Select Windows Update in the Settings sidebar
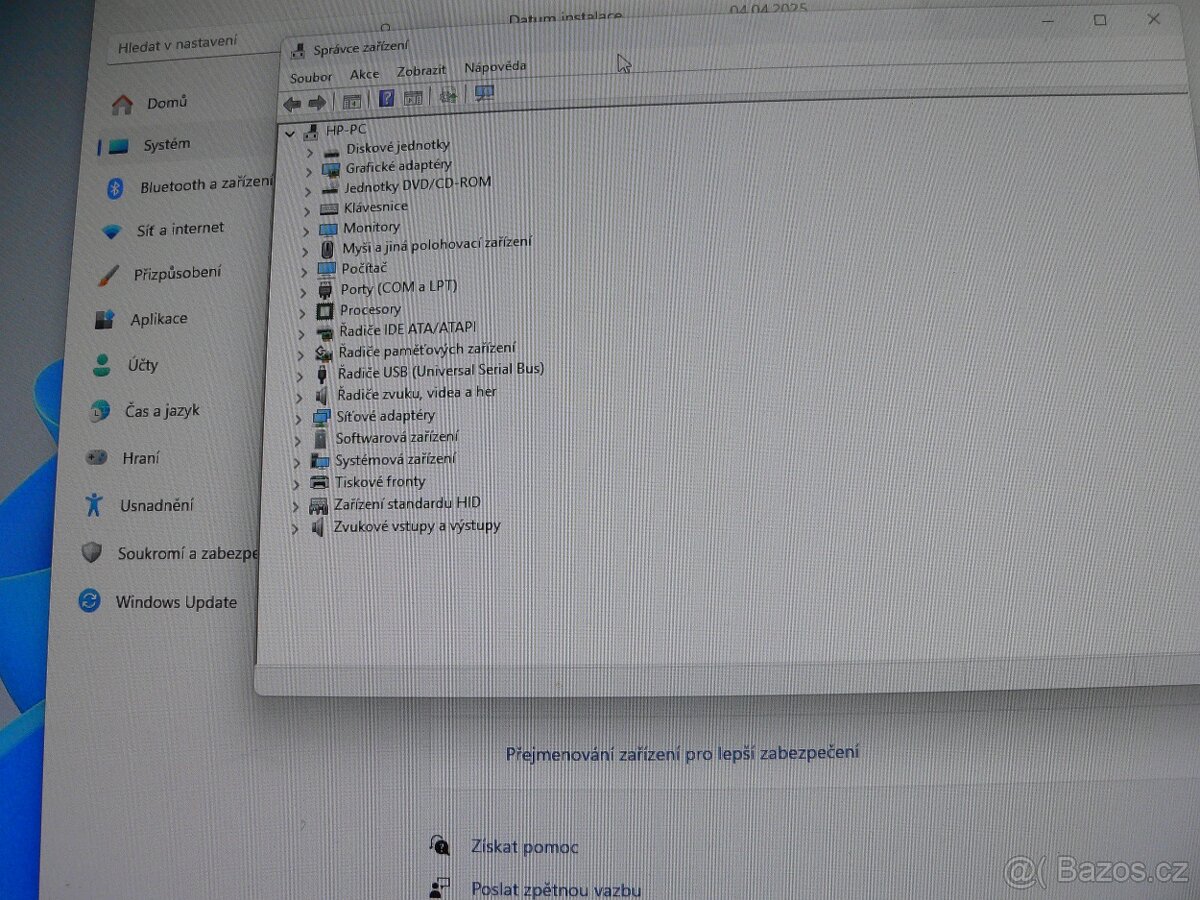1200x900 pixels. (x=176, y=602)
